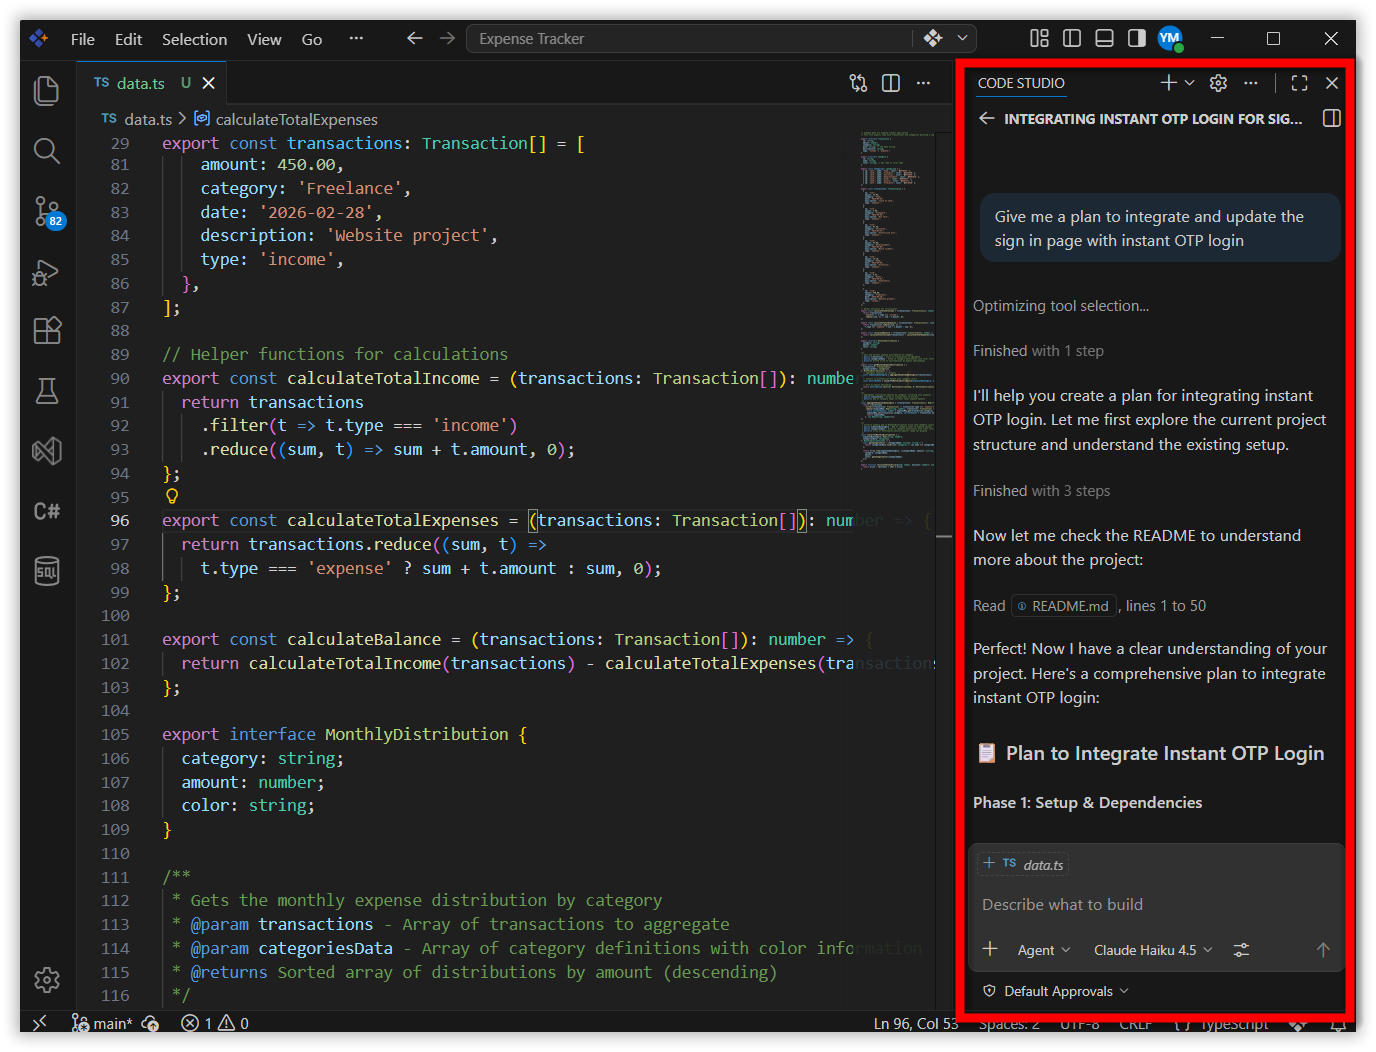Toggle the primary side bar layout

[1072, 38]
